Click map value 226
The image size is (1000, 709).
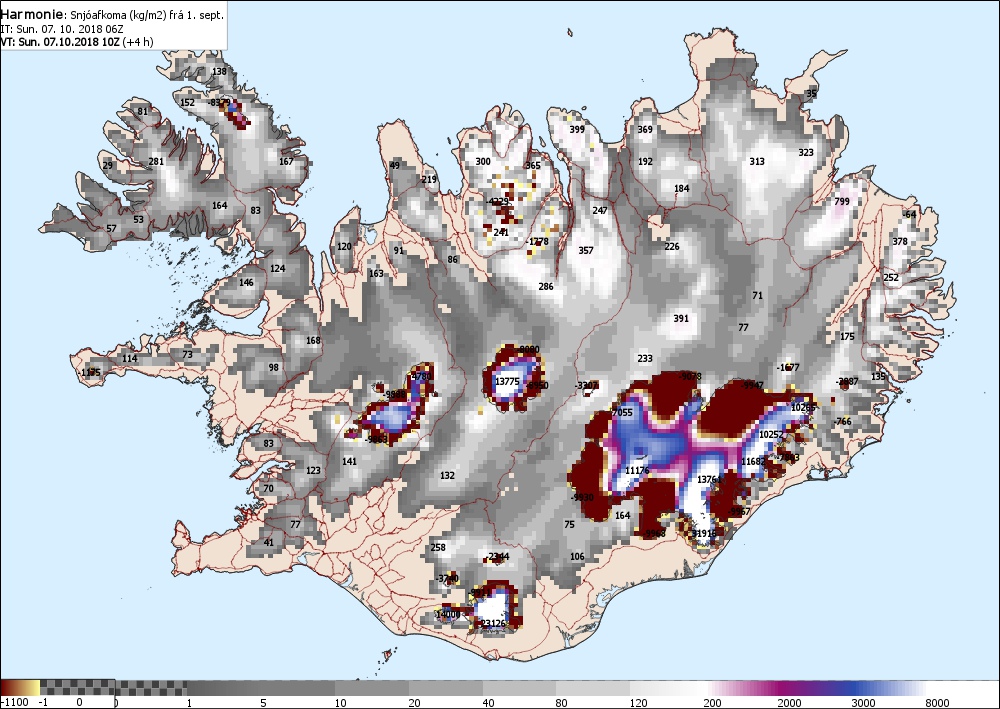point(672,246)
